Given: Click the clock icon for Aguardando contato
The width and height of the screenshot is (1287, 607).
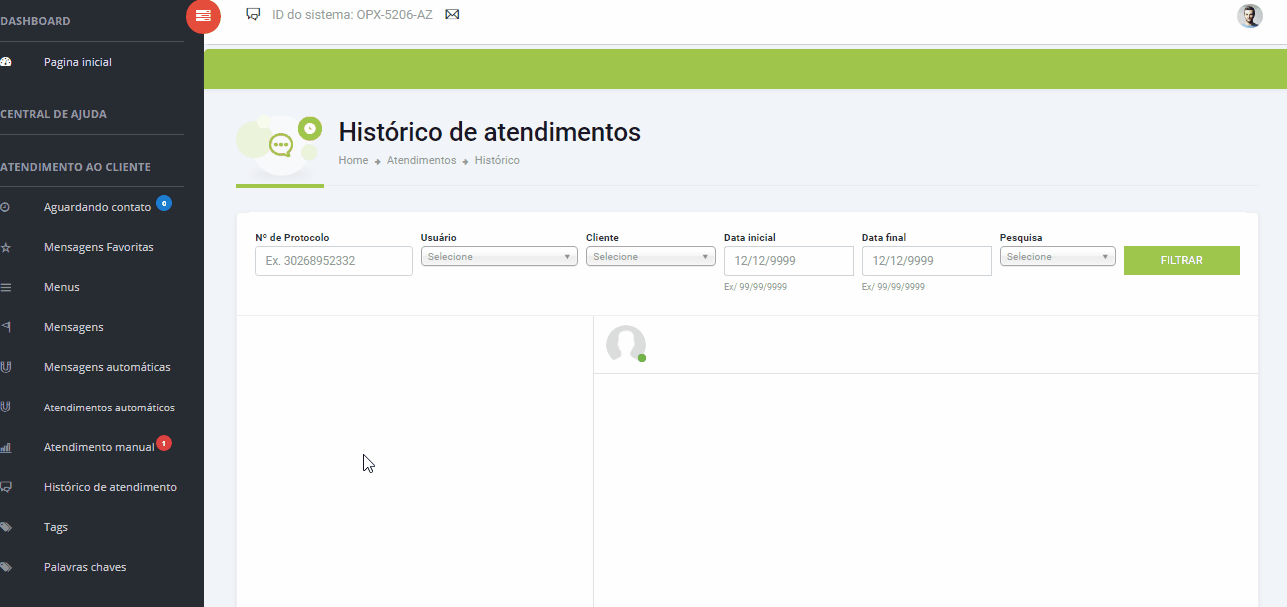Looking at the screenshot, I should pyautogui.click(x=6, y=207).
